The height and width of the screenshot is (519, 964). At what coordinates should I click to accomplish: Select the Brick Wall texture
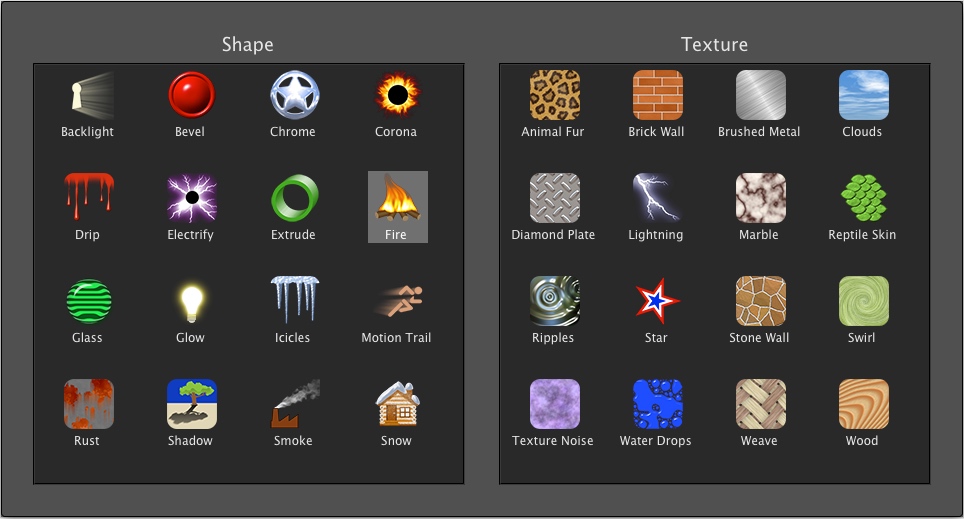click(x=657, y=95)
